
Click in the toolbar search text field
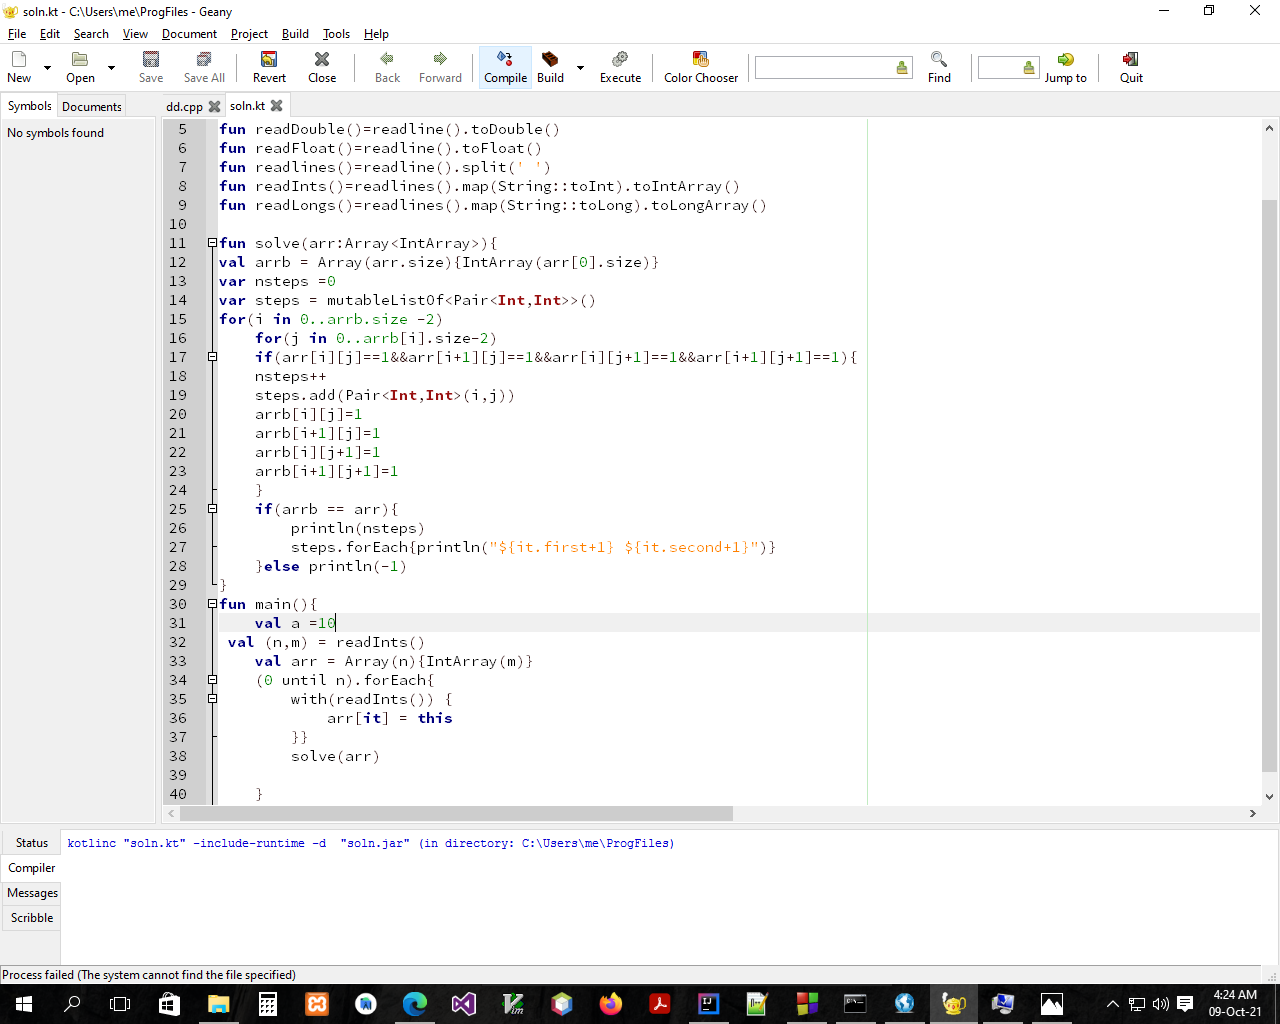click(825, 68)
